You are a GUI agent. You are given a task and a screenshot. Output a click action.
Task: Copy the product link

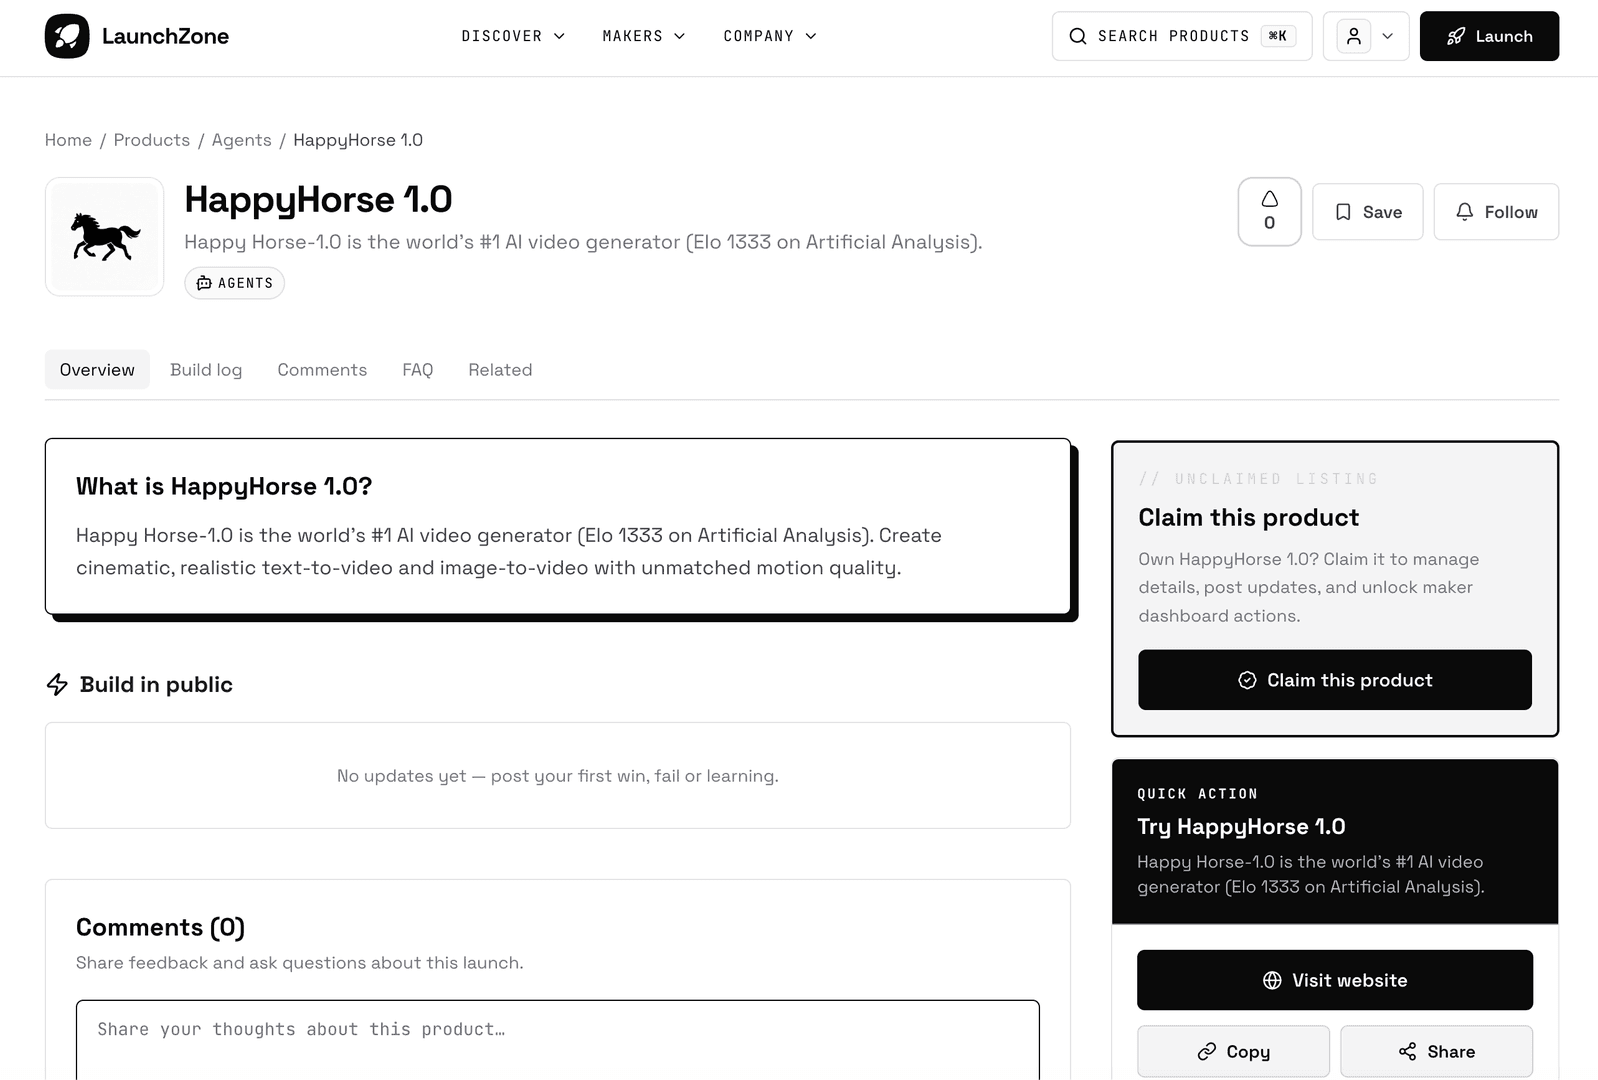pos(1233,1052)
